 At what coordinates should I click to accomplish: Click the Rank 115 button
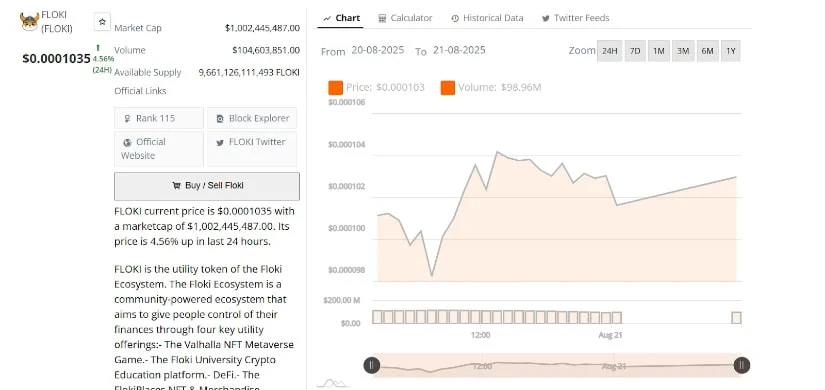point(159,118)
